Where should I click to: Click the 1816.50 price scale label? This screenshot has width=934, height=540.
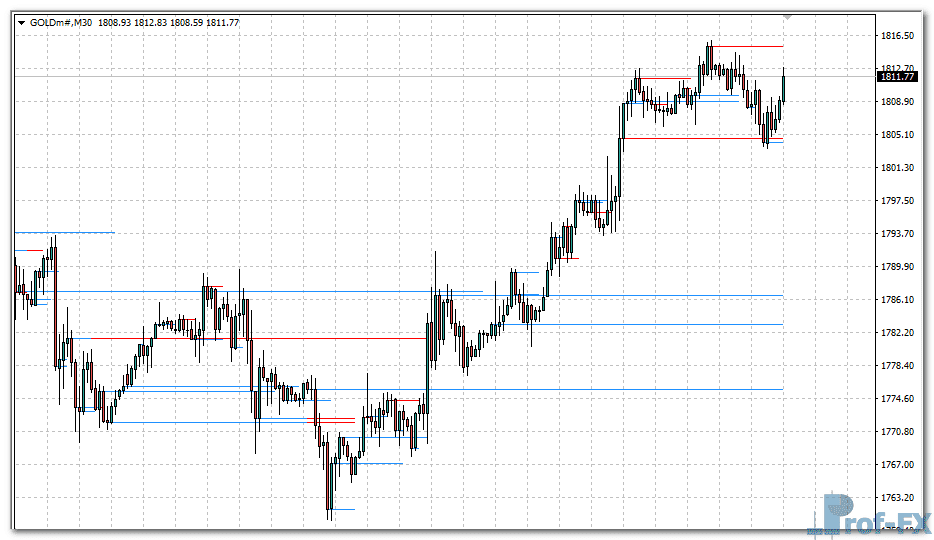point(898,36)
